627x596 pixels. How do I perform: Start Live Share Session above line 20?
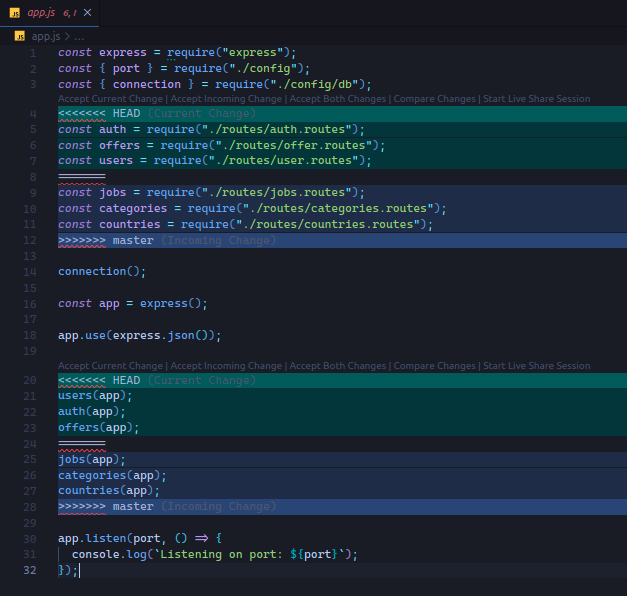point(537,366)
